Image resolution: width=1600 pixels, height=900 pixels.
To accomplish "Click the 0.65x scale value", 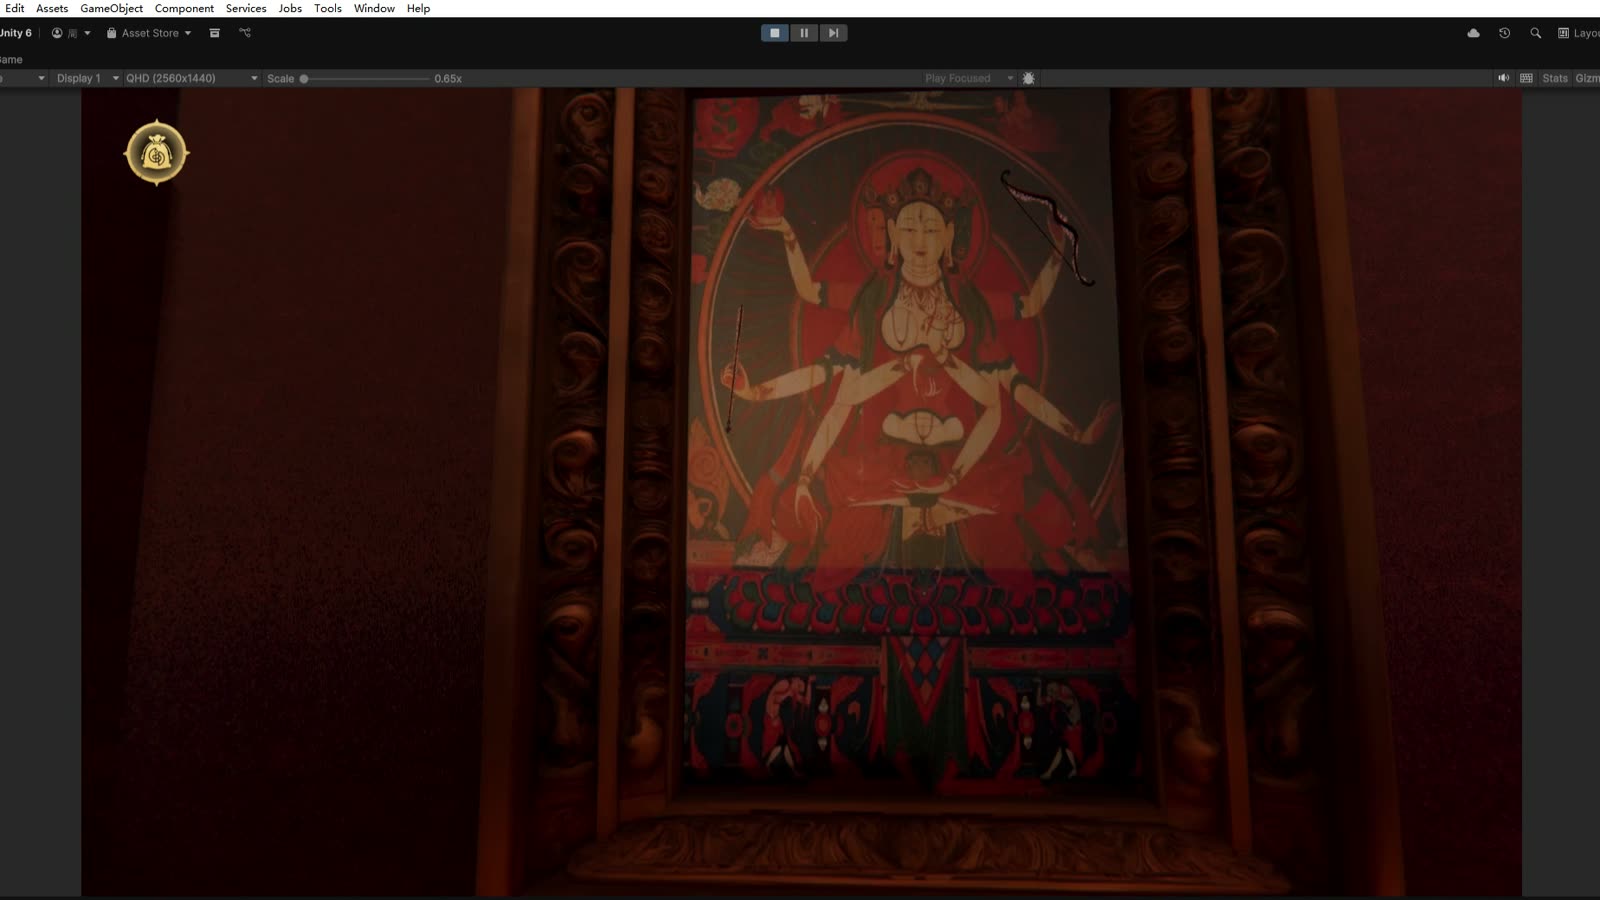I will [x=448, y=78].
